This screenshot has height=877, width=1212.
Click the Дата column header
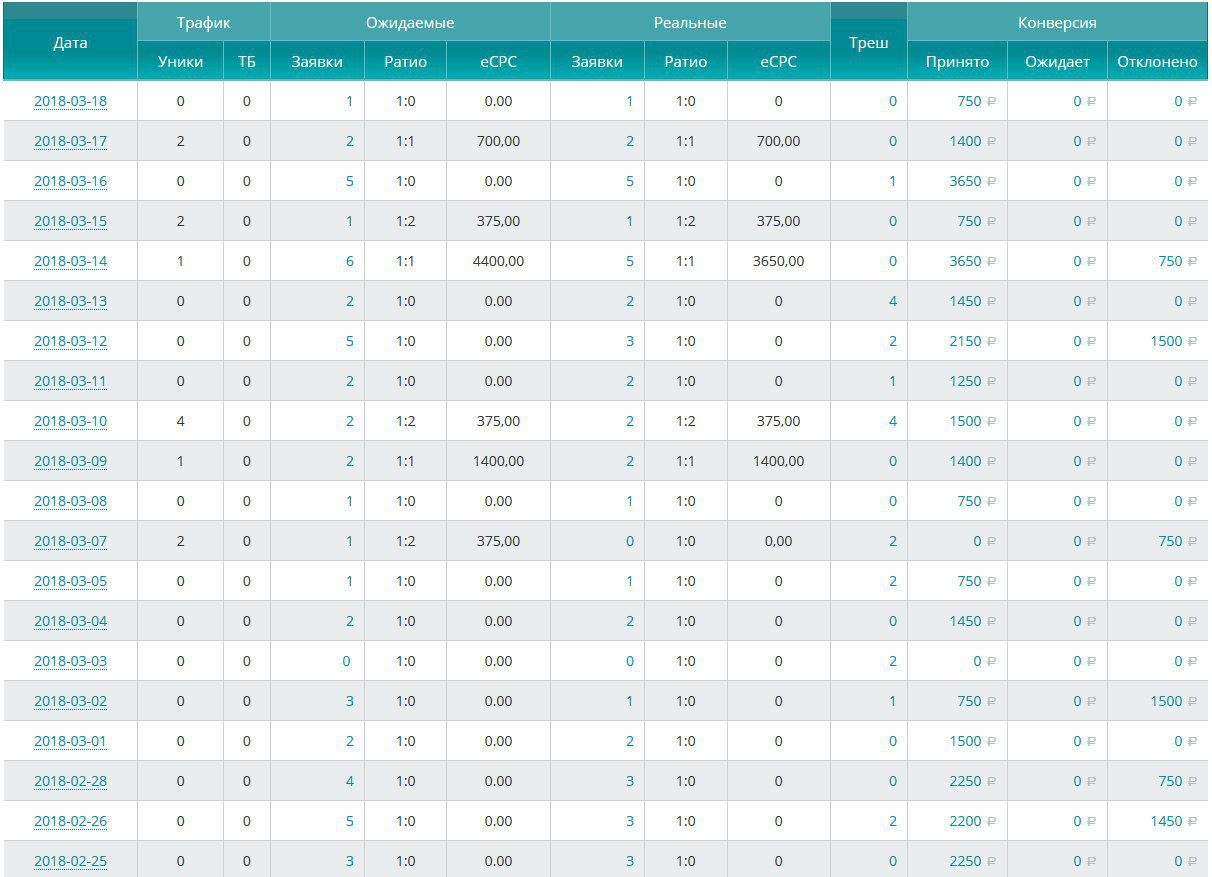point(70,42)
